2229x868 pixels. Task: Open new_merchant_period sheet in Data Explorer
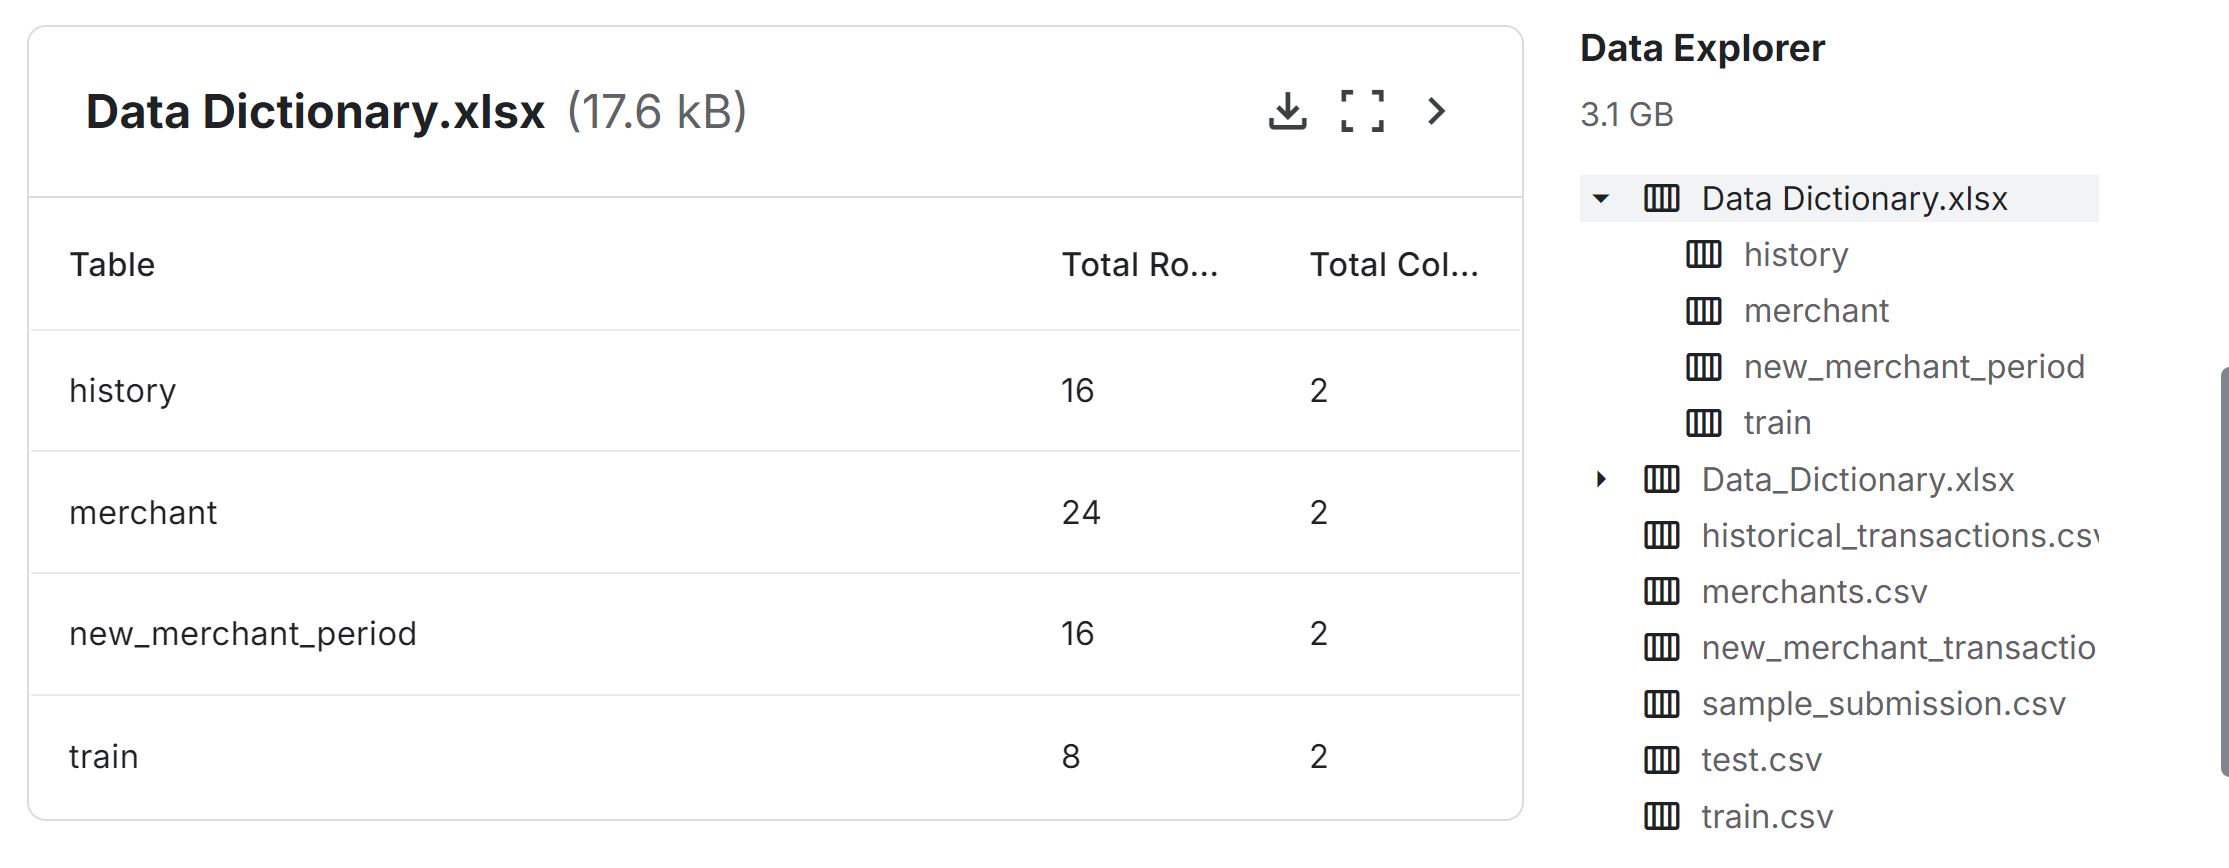[1914, 367]
